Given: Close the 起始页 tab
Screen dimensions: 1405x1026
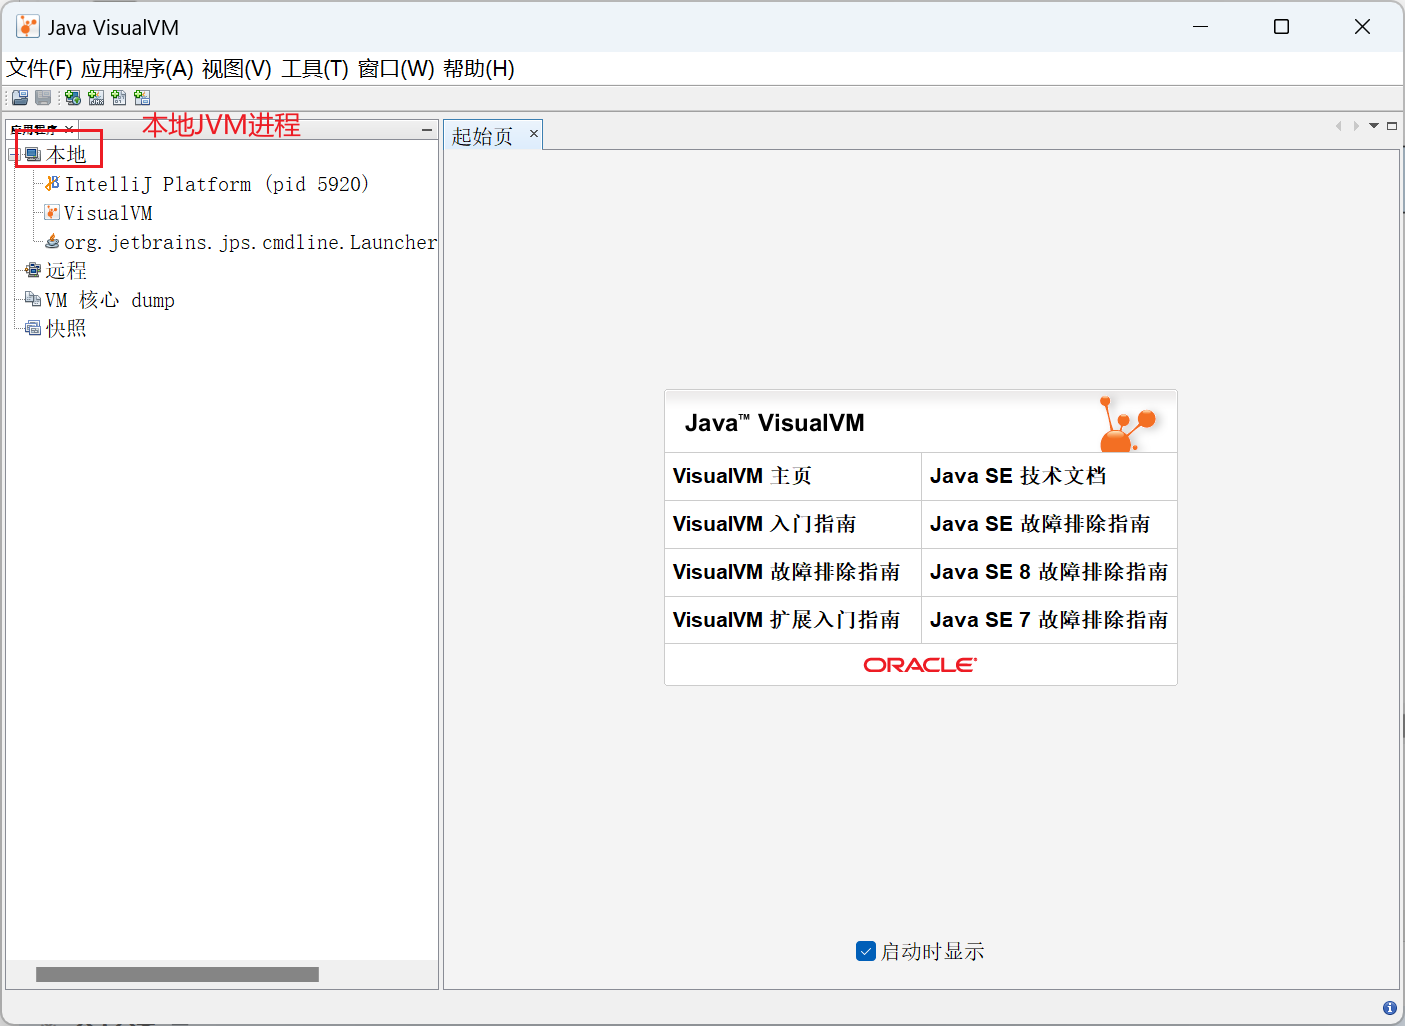Looking at the screenshot, I should coord(534,133).
